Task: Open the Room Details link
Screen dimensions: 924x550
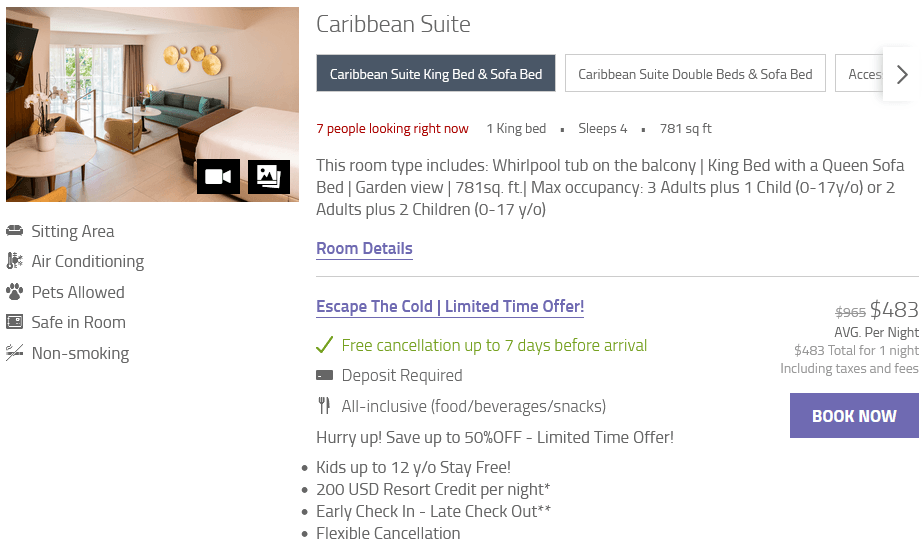Action: click(x=364, y=249)
